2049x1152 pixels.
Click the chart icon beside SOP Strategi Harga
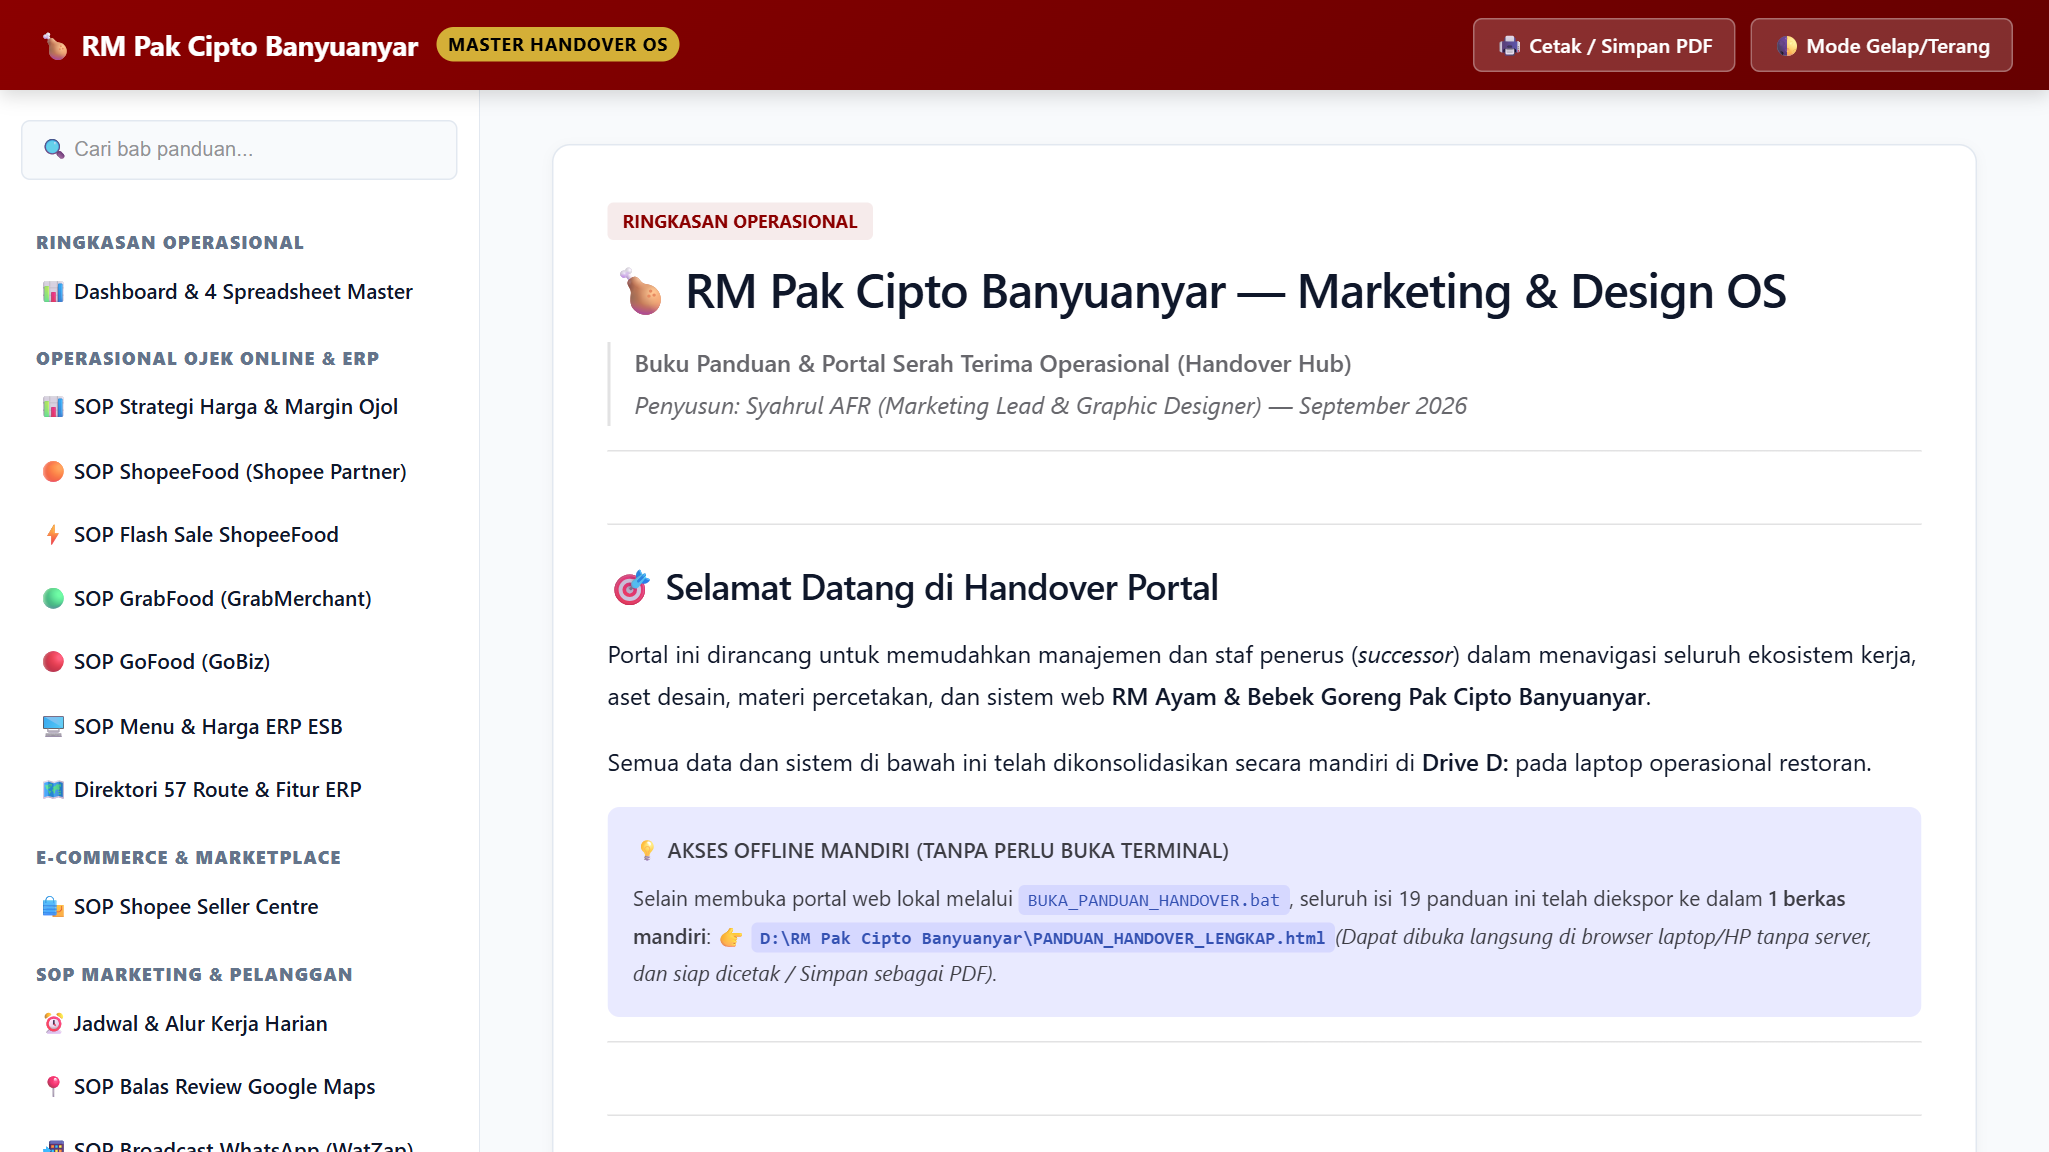click(53, 407)
